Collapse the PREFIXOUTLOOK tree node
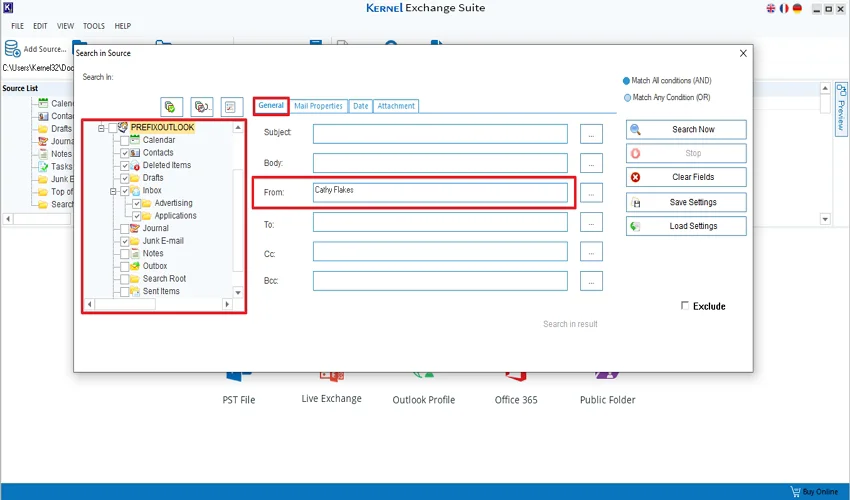This screenshot has height=500, width=850. click(101, 128)
